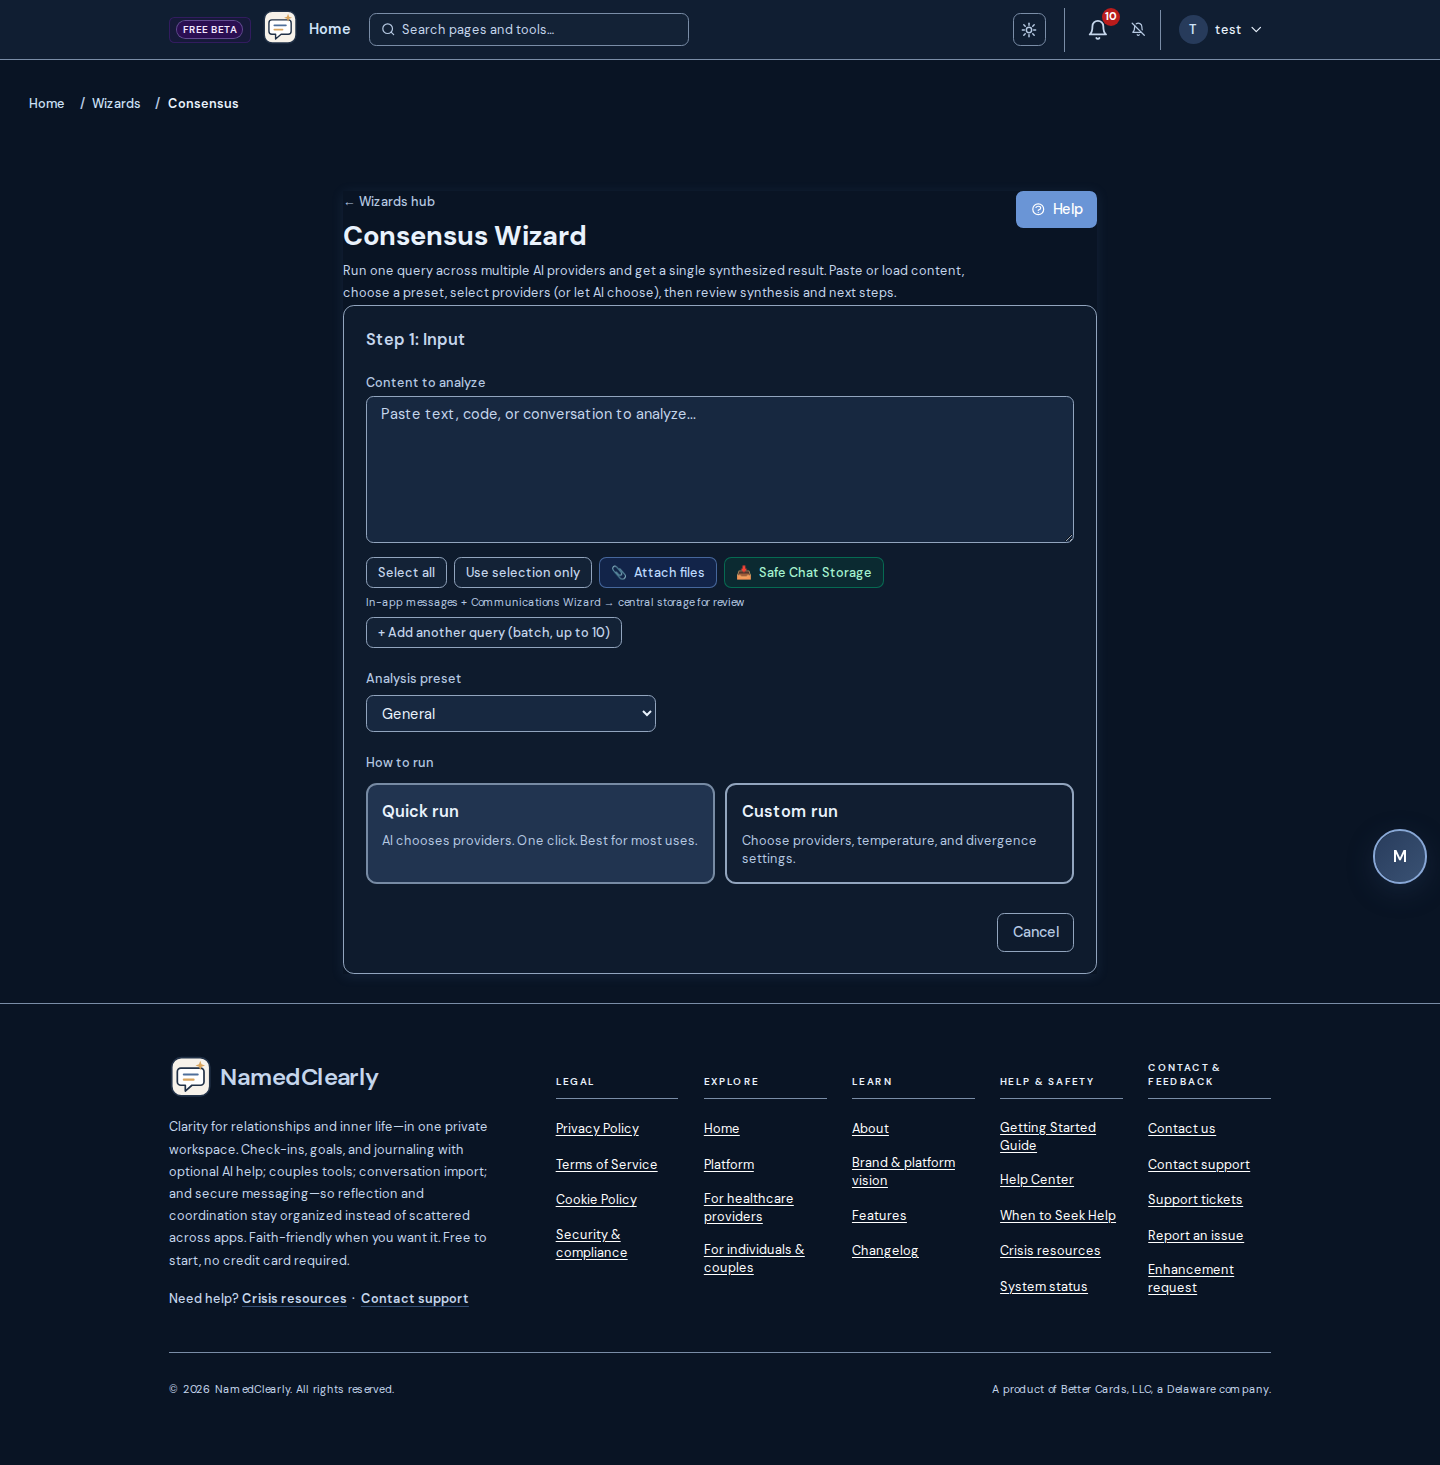This screenshot has height=1465, width=1440.
Task: Open Contact us link
Action: point(1181,1128)
